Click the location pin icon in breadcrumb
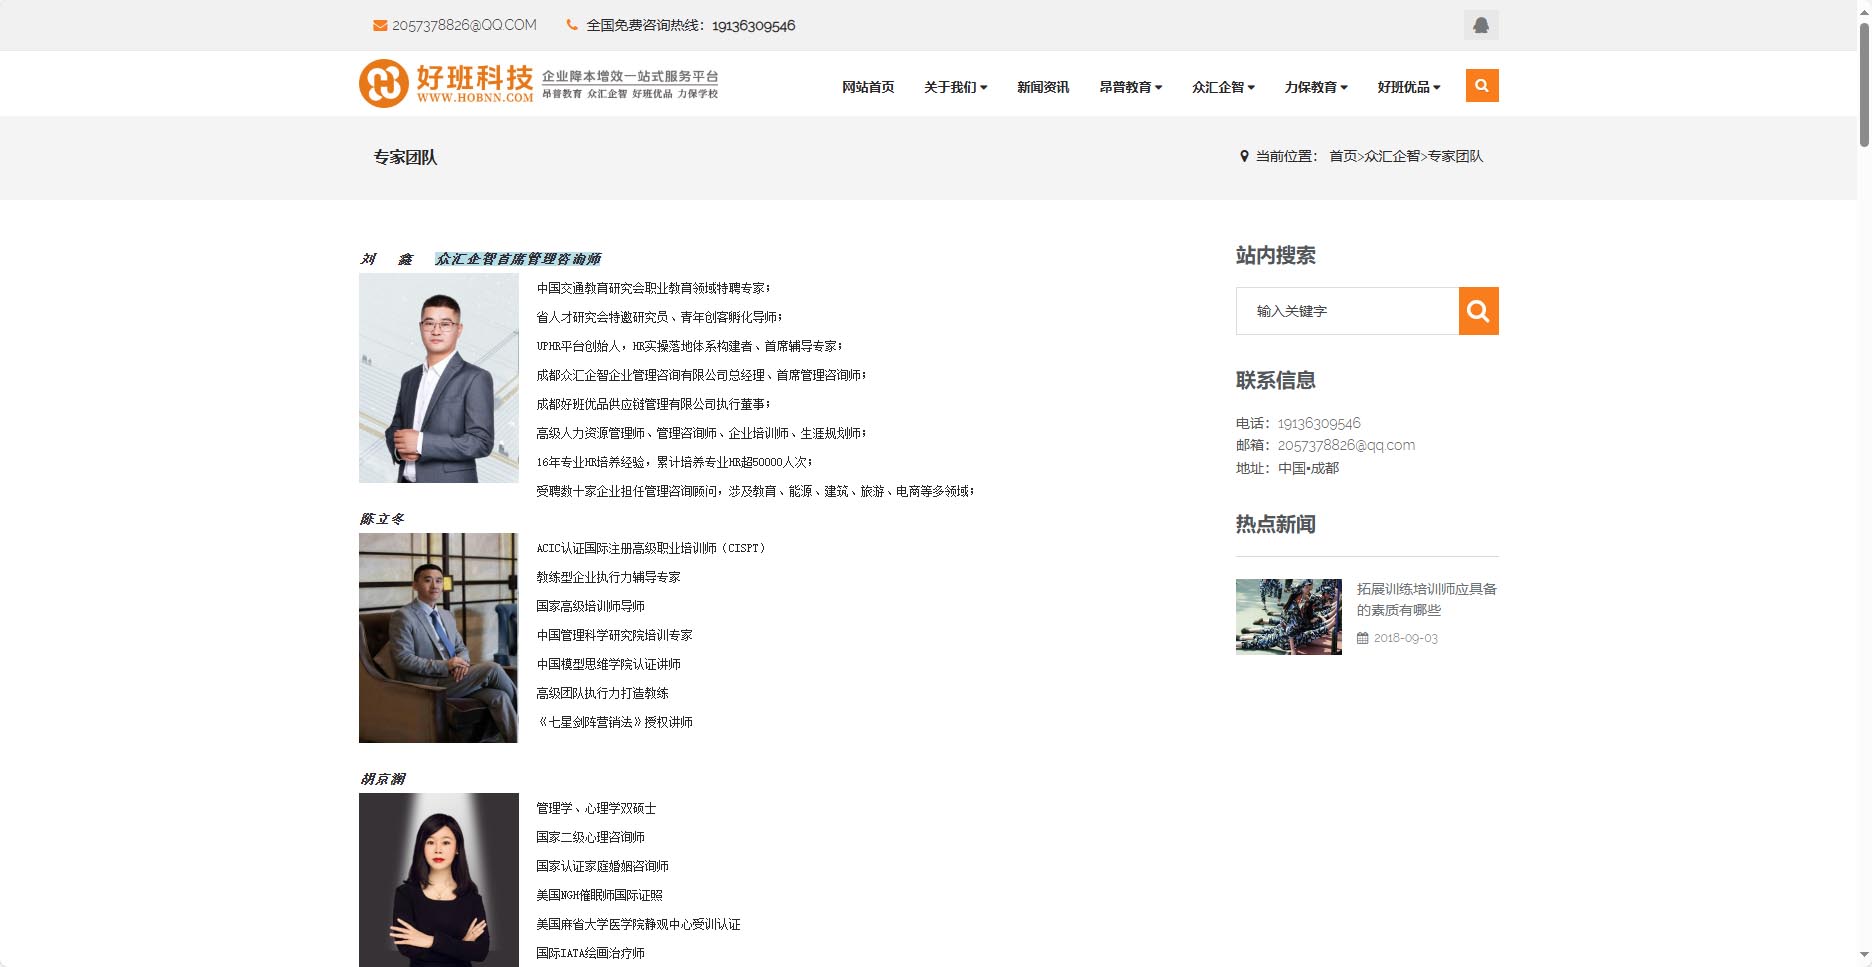 pyautogui.click(x=1244, y=156)
